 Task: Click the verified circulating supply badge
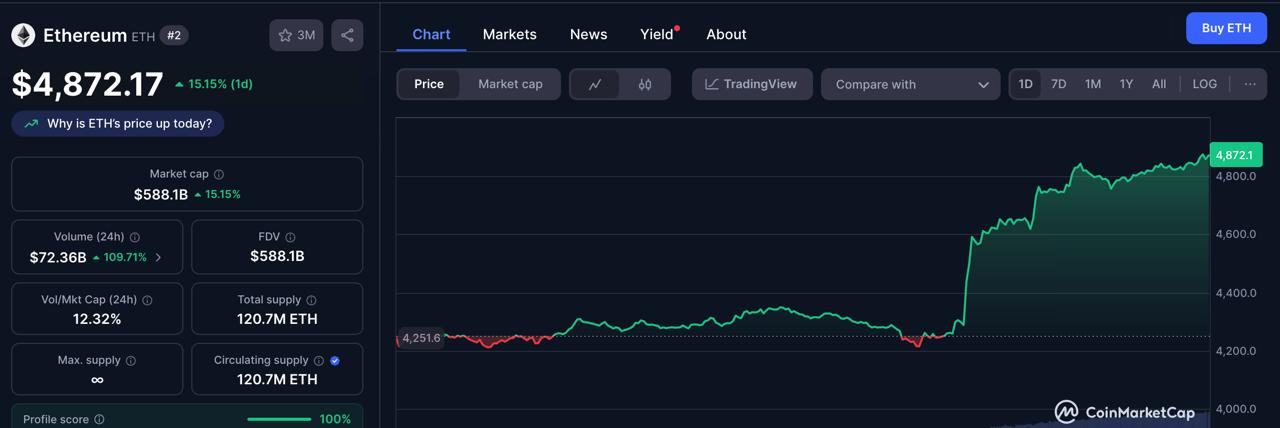pos(335,361)
